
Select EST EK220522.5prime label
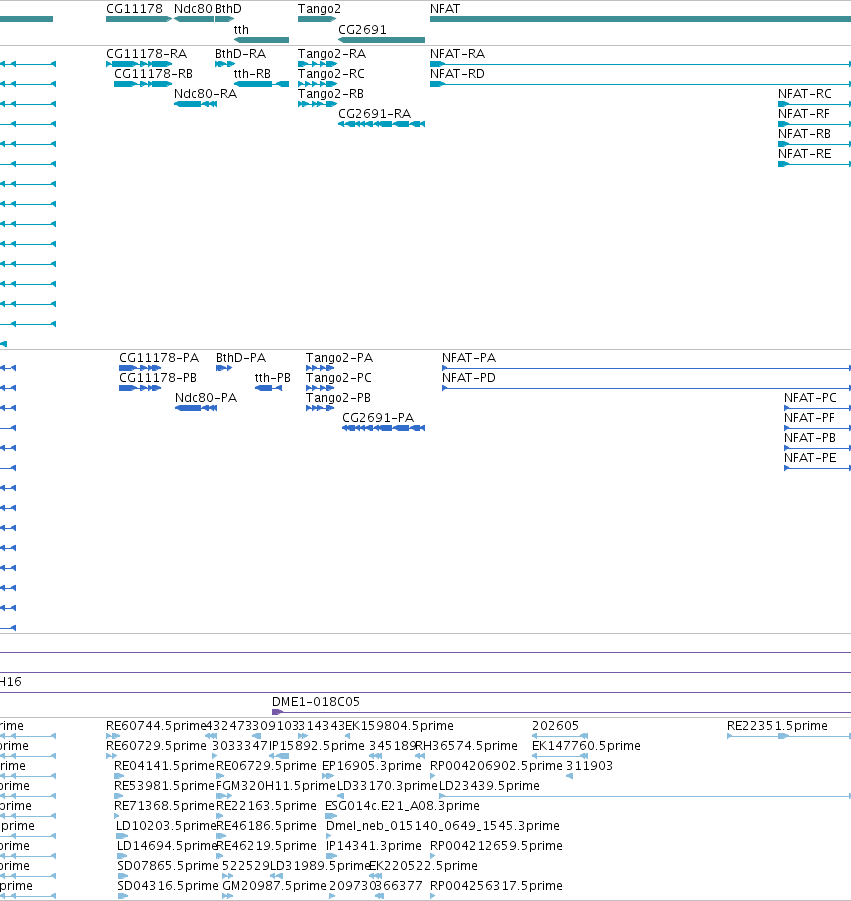423,867
